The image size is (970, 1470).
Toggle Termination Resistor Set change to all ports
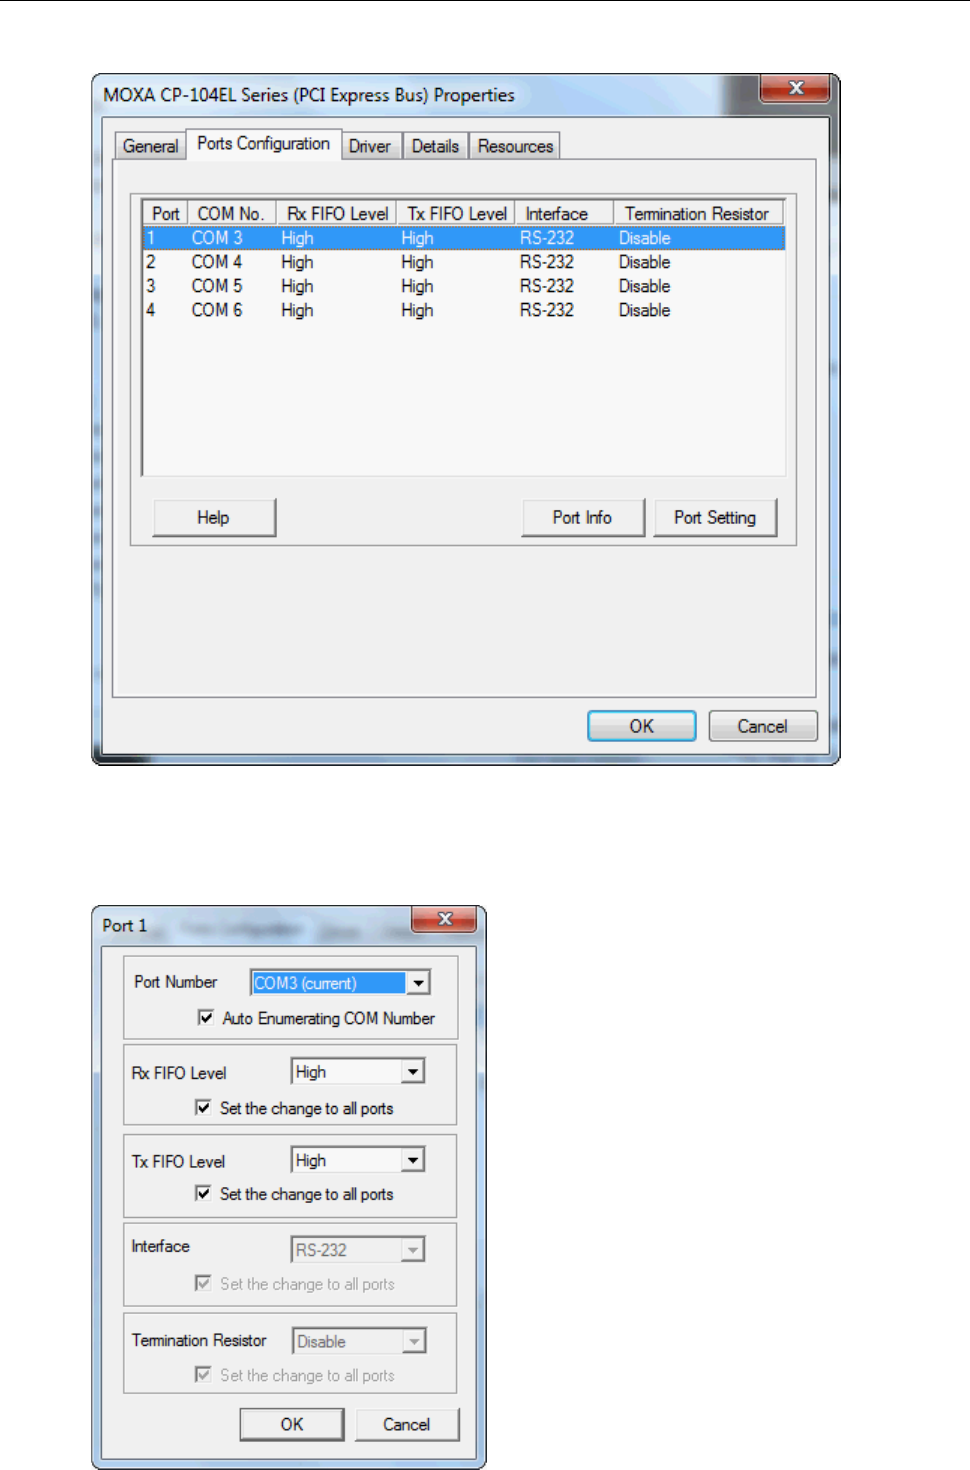pyautogui.click(x=203, y=1375)
